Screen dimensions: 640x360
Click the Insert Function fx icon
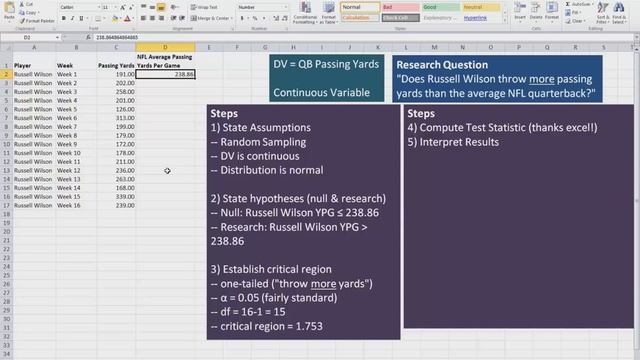coord(88,37)
